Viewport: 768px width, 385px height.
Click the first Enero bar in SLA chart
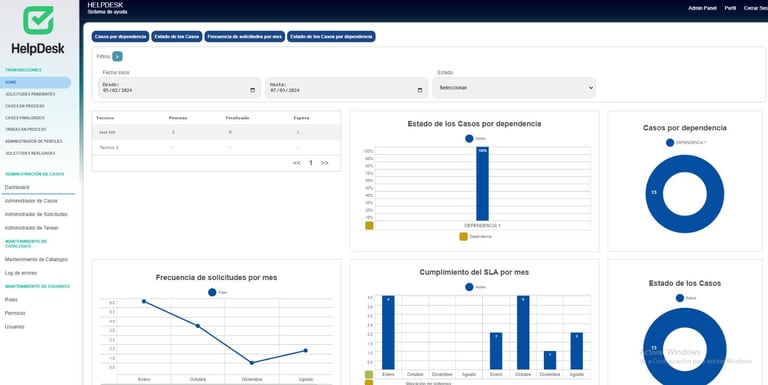(x=388, y=333)
